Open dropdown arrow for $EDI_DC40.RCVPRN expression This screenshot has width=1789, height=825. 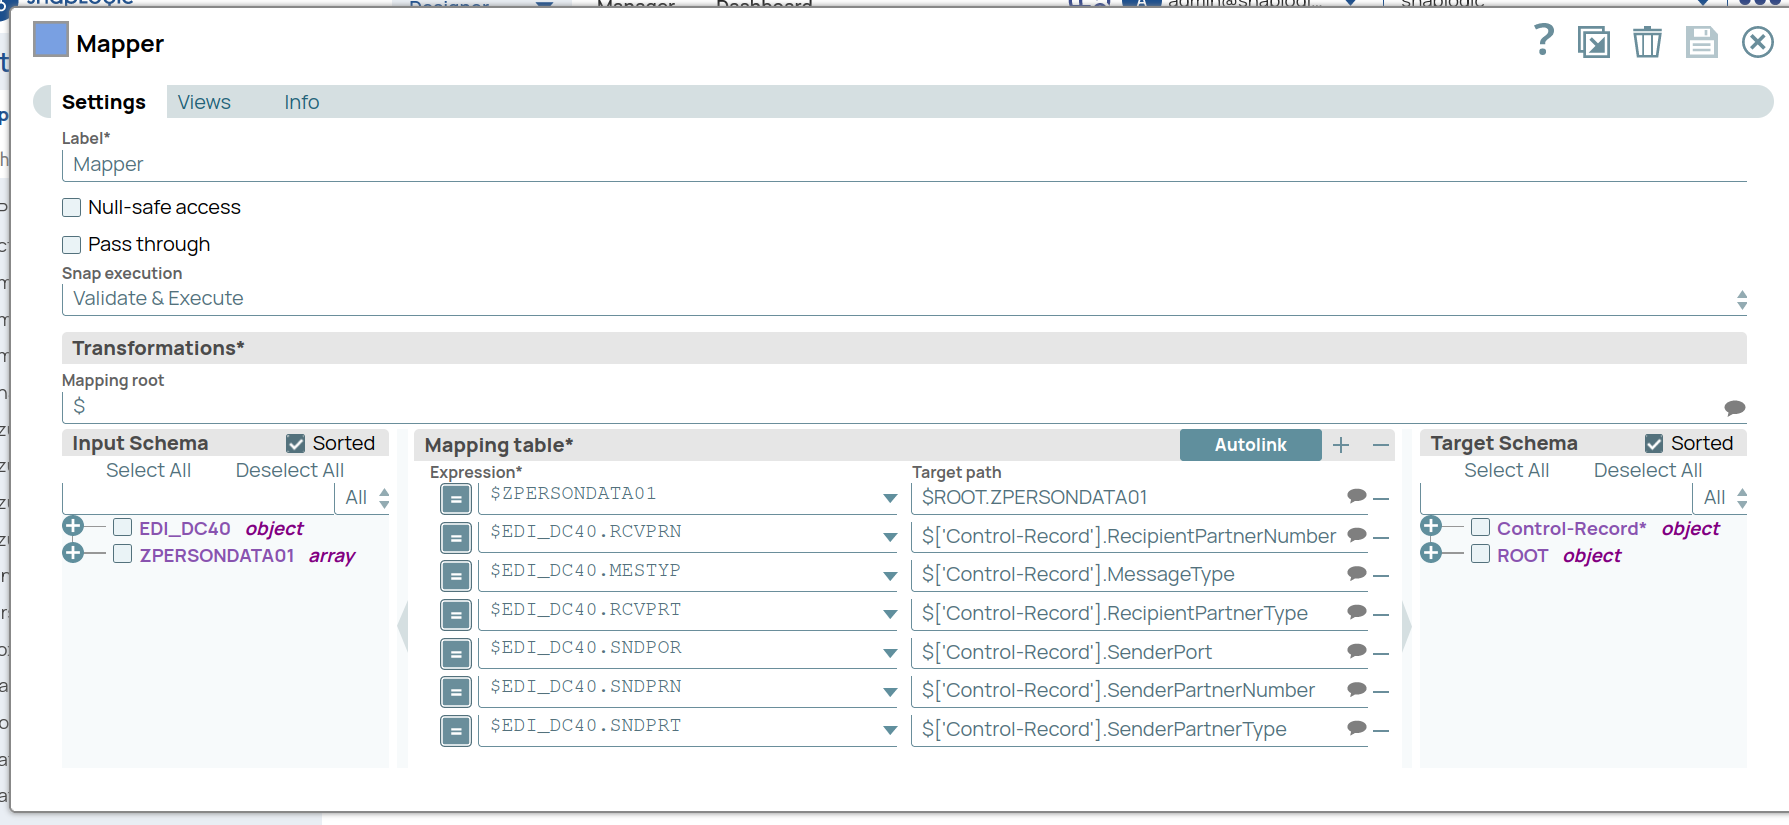pyautogui.click(x=889, y=537)
